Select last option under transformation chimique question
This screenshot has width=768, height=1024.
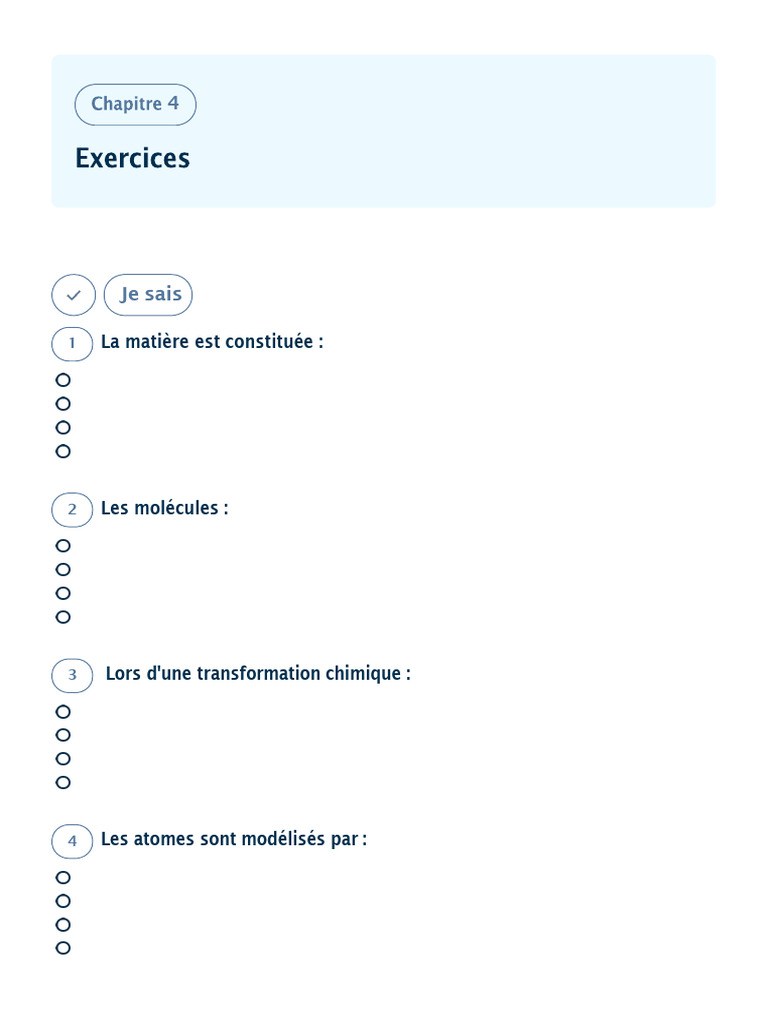click(x=63, y=783)
